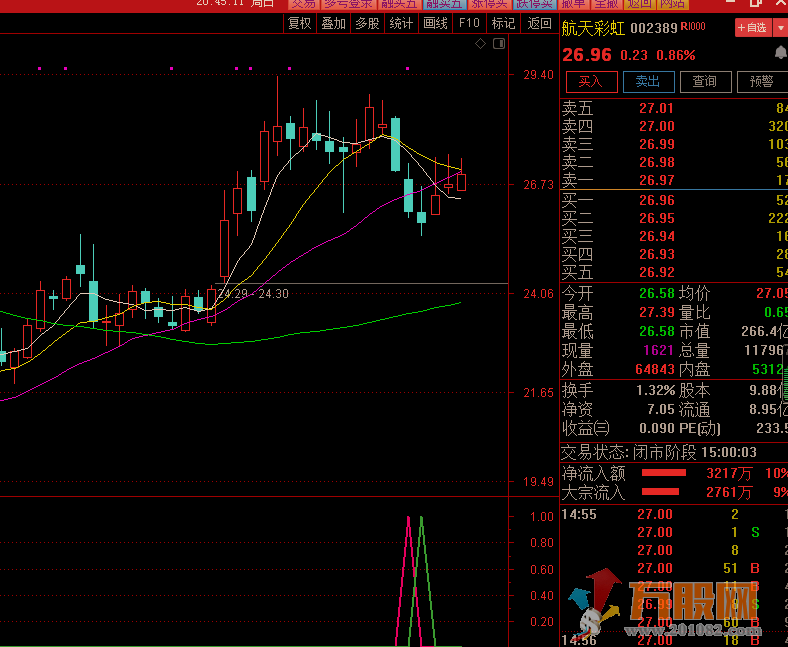788x647 pixels.
Task: Click the 卖一 price 26.97
Action: pos(656,180)
